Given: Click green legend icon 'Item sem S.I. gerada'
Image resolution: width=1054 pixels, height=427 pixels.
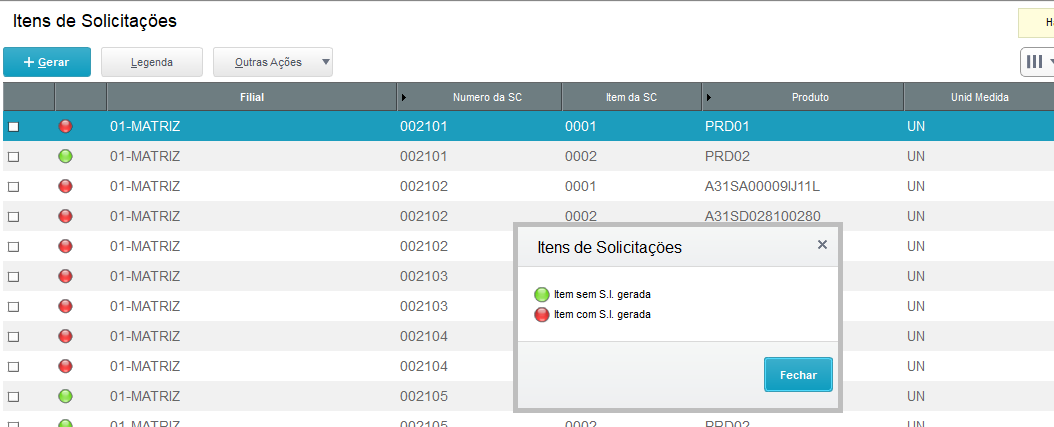Looking at the screenshot, I should pos(542,295).
